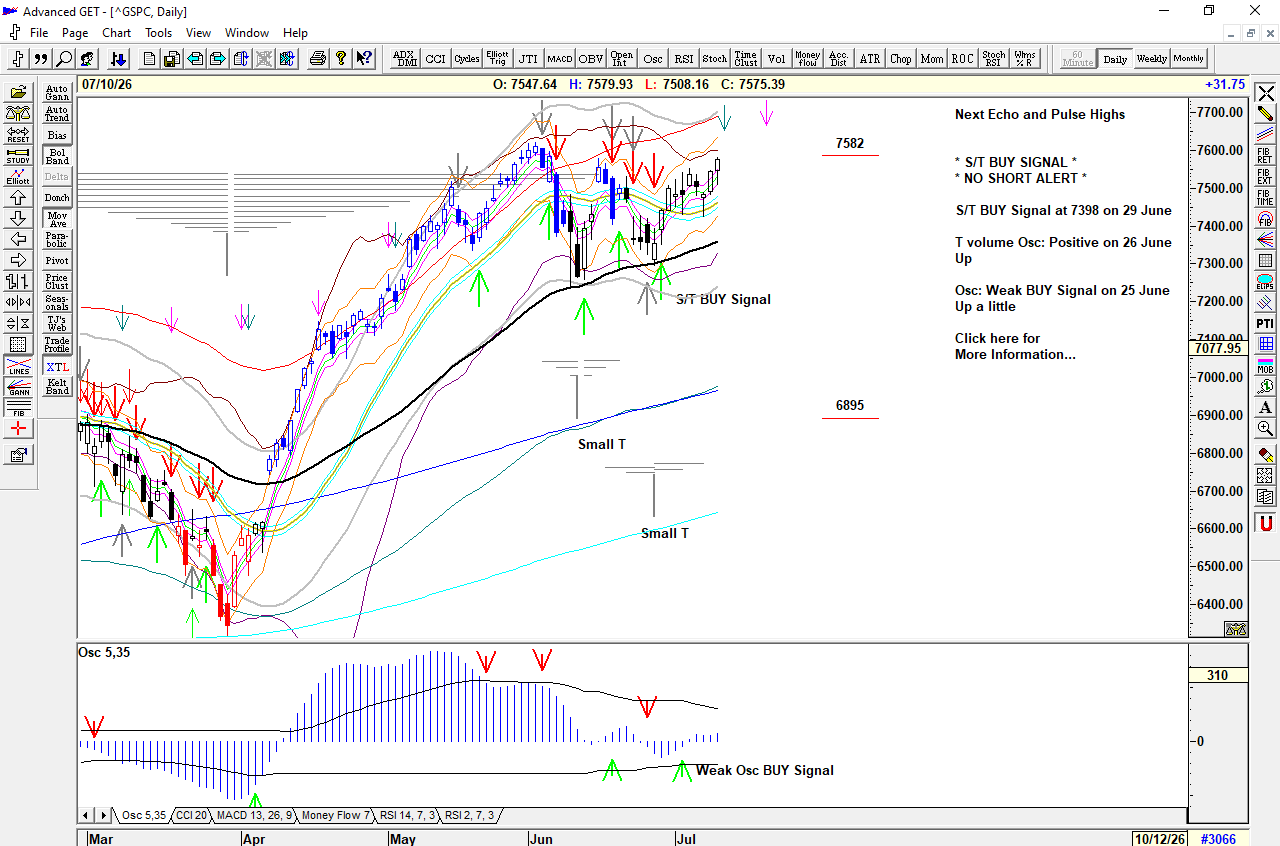Select the Elliott wave tool

tap(18, 176)
